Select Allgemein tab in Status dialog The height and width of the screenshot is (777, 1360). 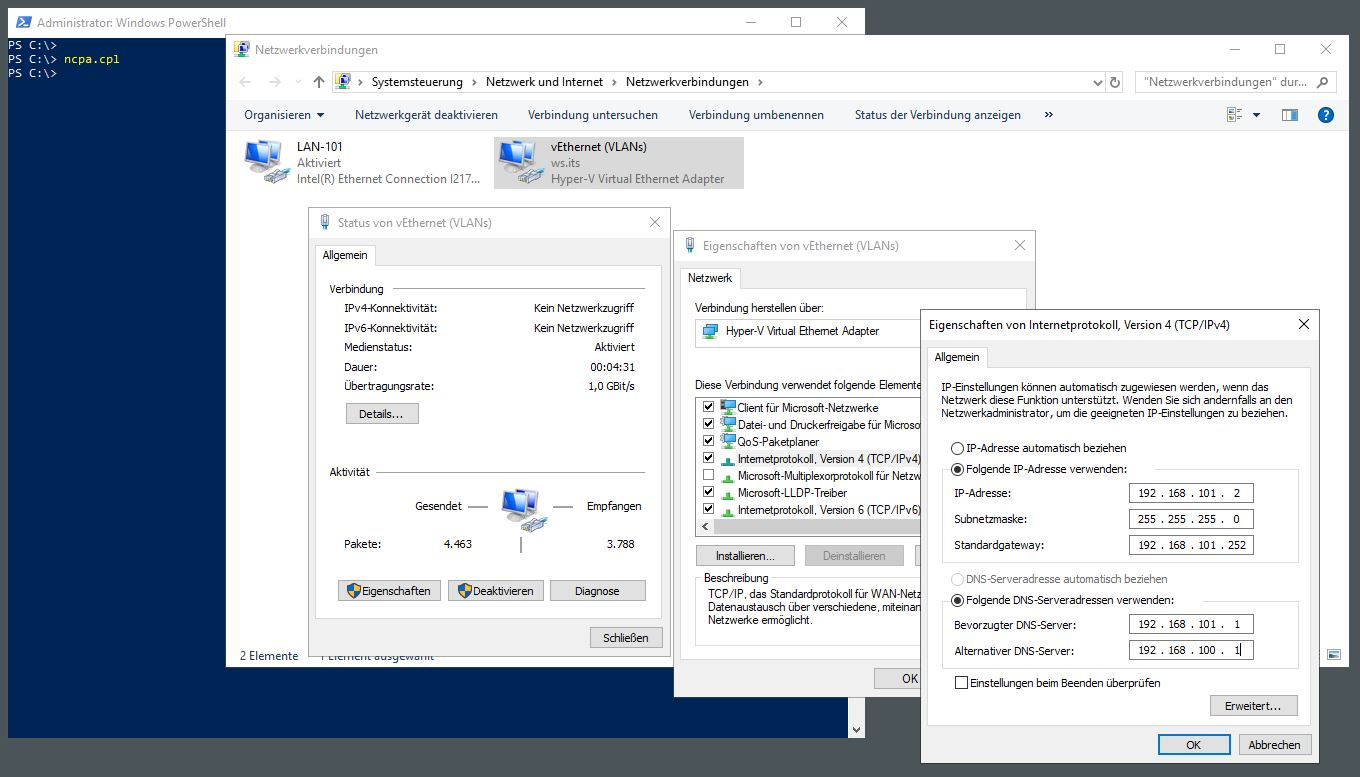click(x=345, y=255)
